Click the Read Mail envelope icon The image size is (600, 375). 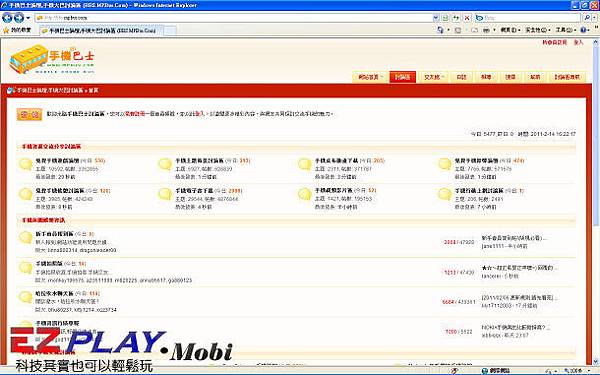pos(475,30)
